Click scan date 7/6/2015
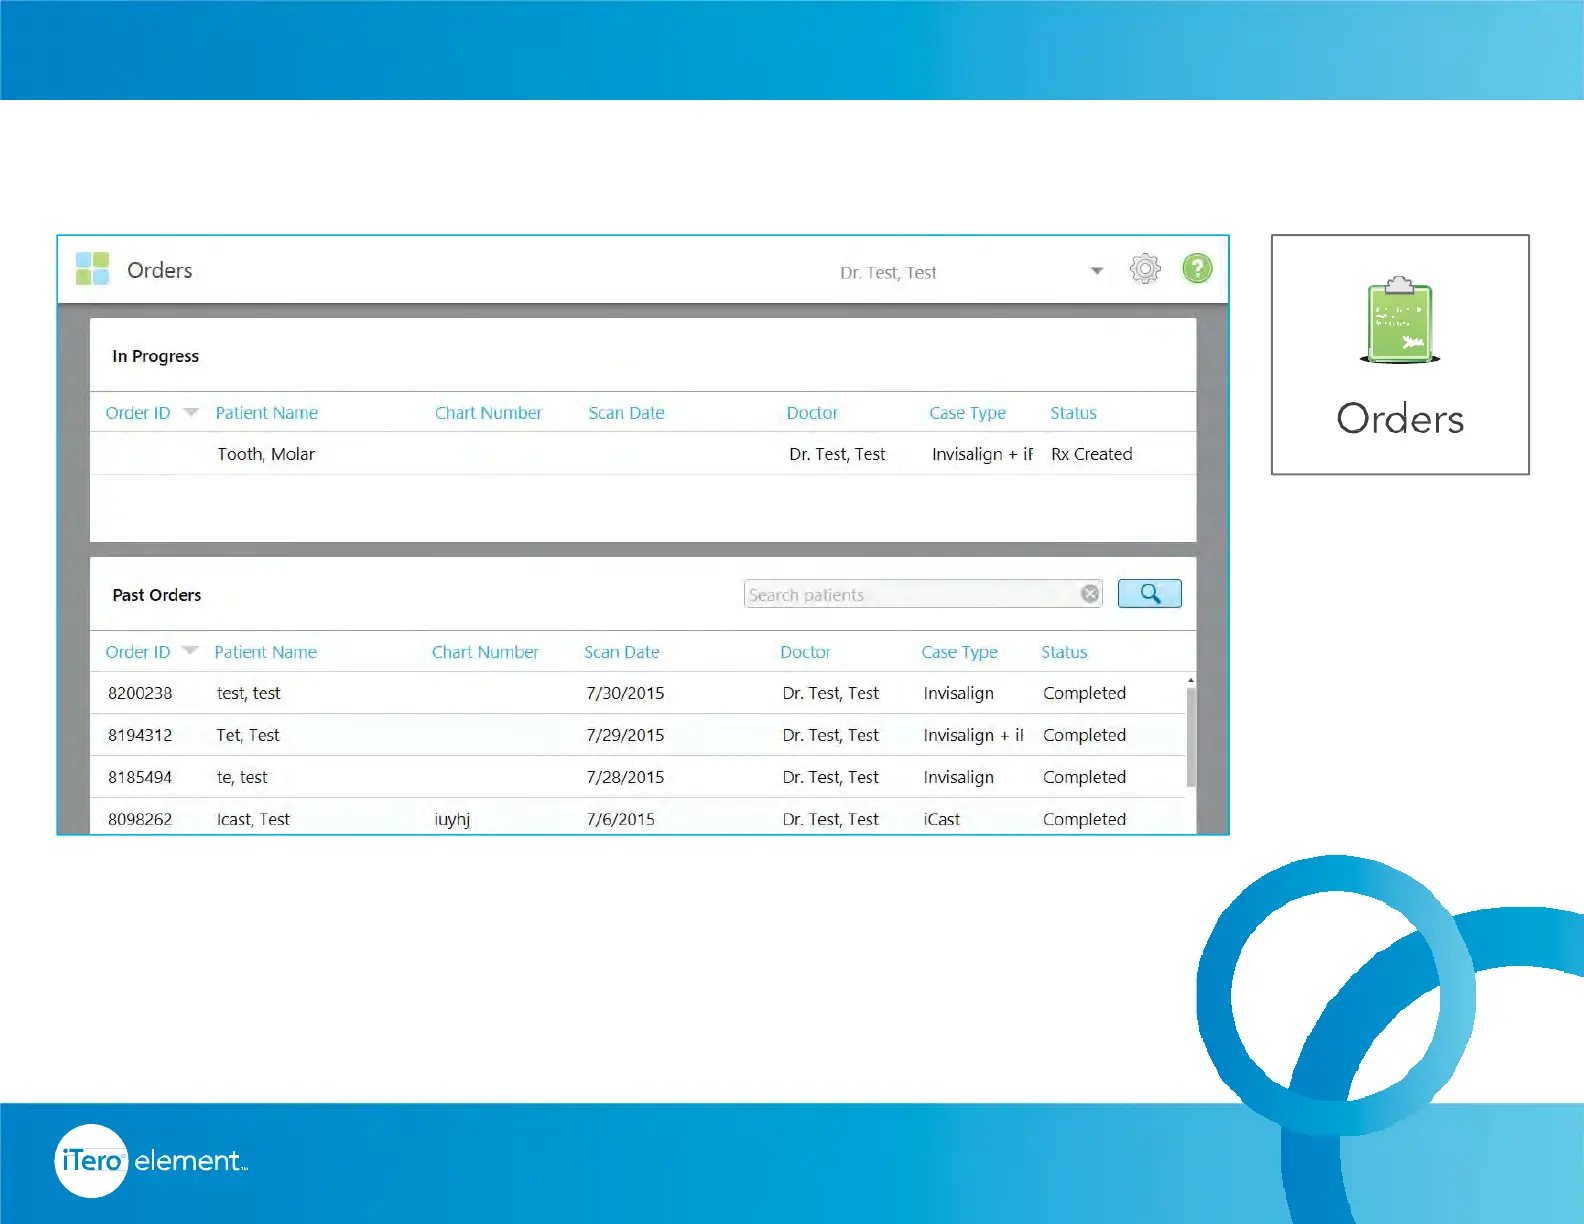The image size is (1584, 1224). click(620, 819)
